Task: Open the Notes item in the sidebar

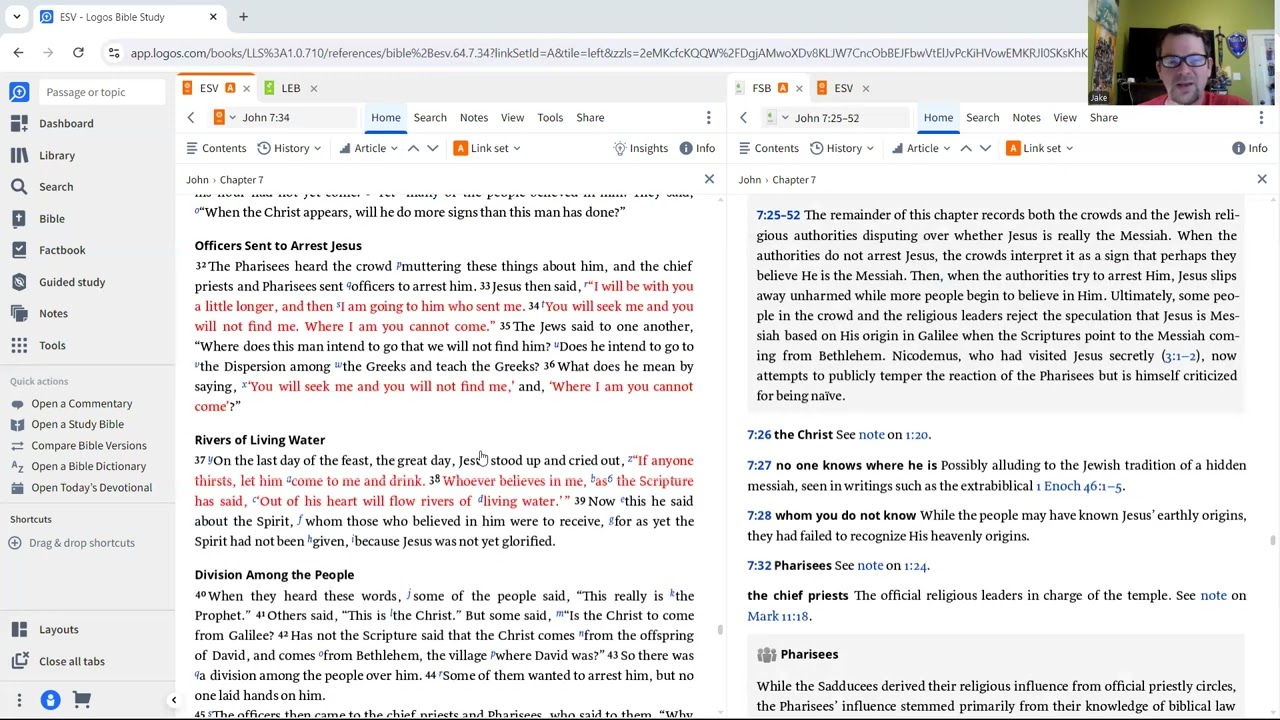Action: pyautogui.click(x=39, y=313)
